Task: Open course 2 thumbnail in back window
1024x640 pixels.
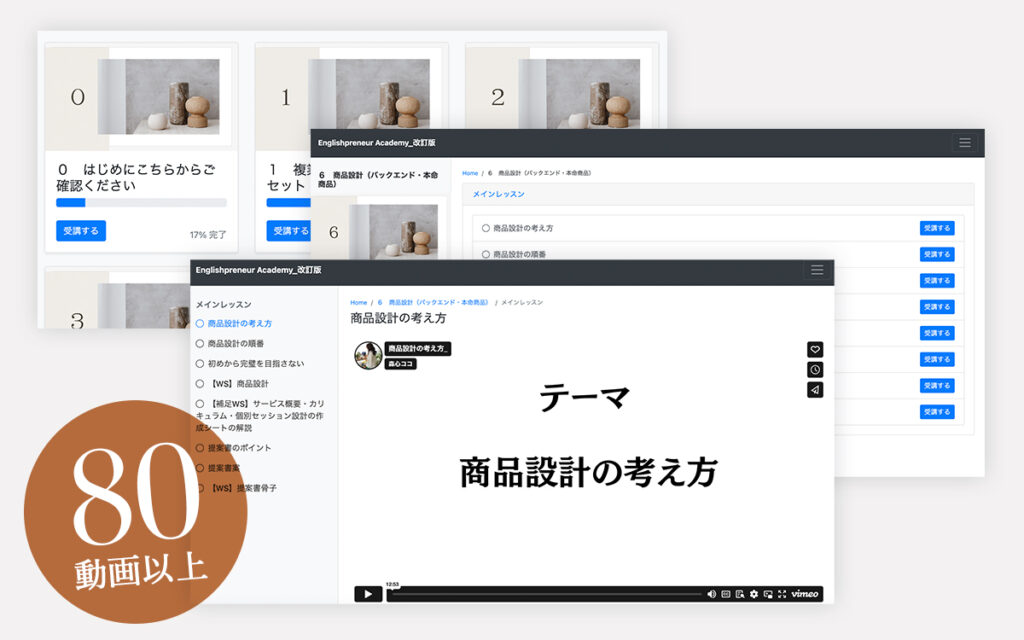Action: coord(561,88)
